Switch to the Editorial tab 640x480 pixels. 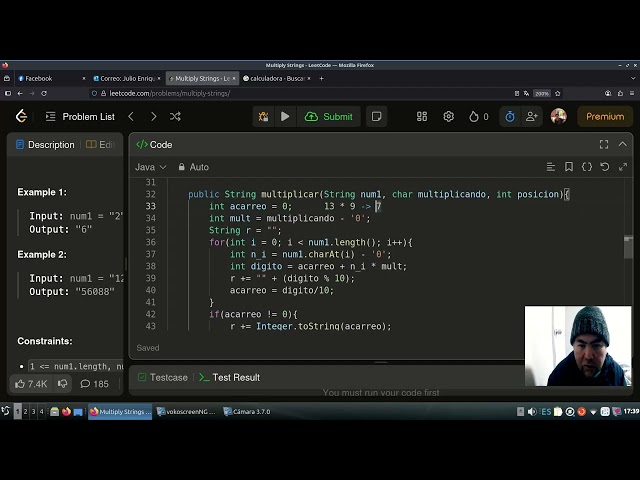pyautogui.click(x=100, y=145)
